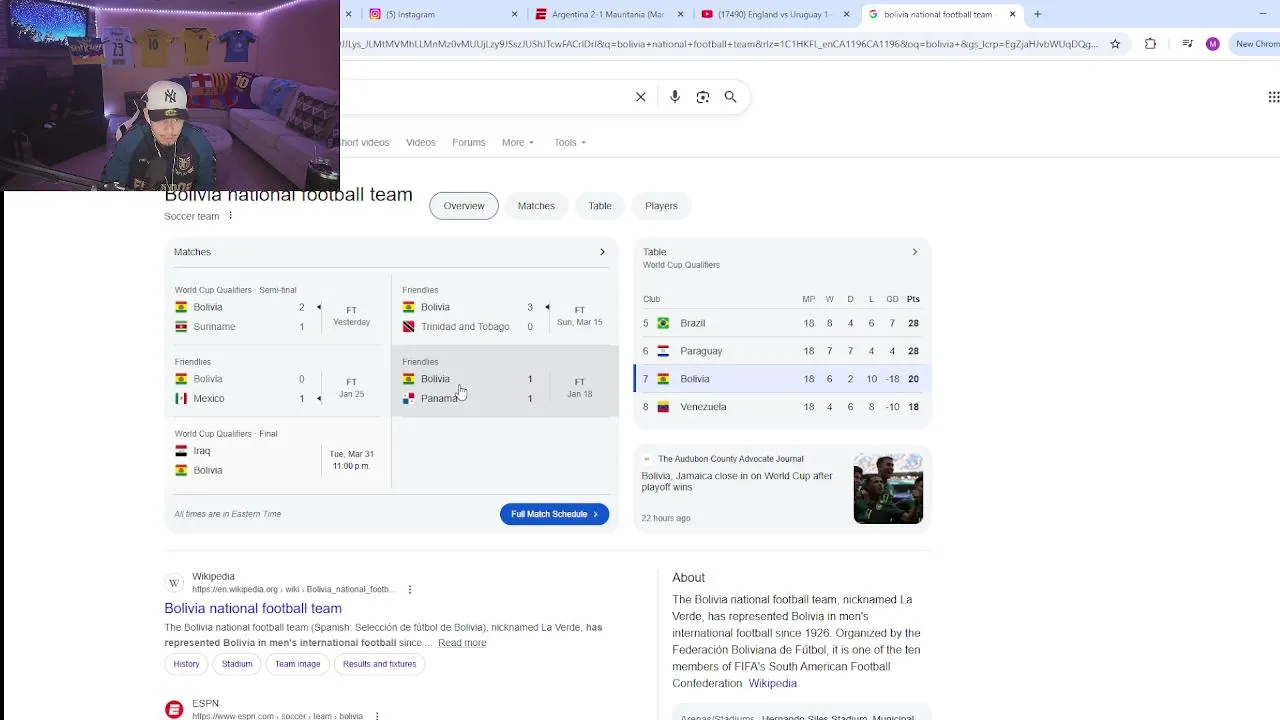Click the Suriname flag icon
The width and height of the screenshot is (1280, 720).
pyautogui.click(x=181, y=327)
